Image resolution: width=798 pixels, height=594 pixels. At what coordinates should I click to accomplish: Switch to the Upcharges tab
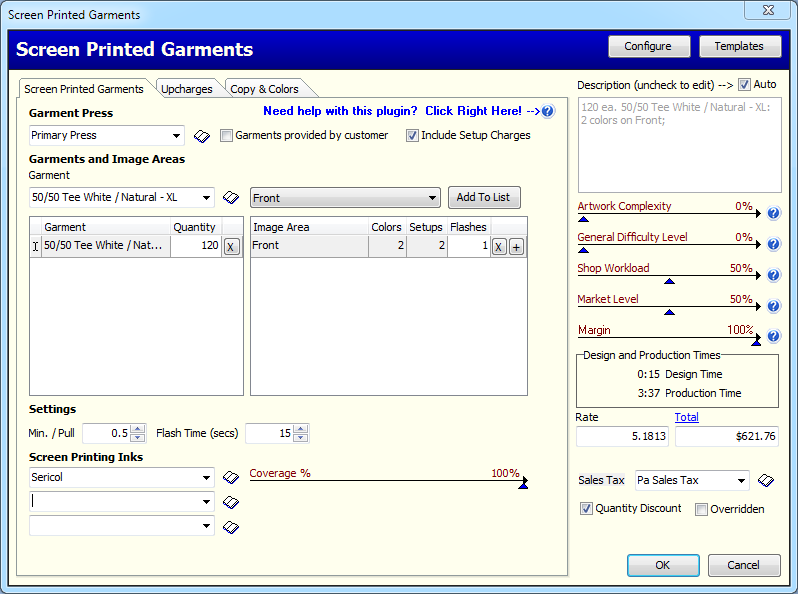(187, 89)
